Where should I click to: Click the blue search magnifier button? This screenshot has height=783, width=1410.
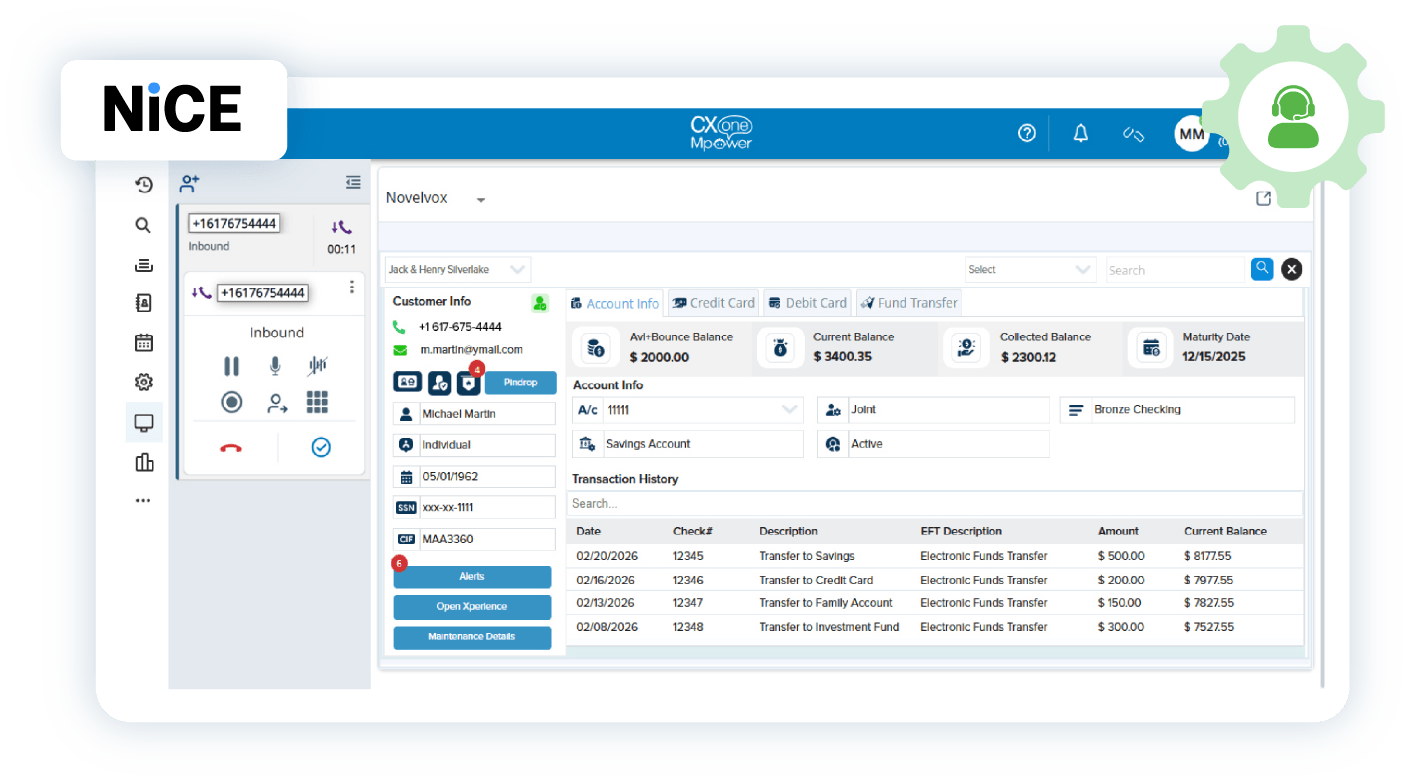(1262, 268)
